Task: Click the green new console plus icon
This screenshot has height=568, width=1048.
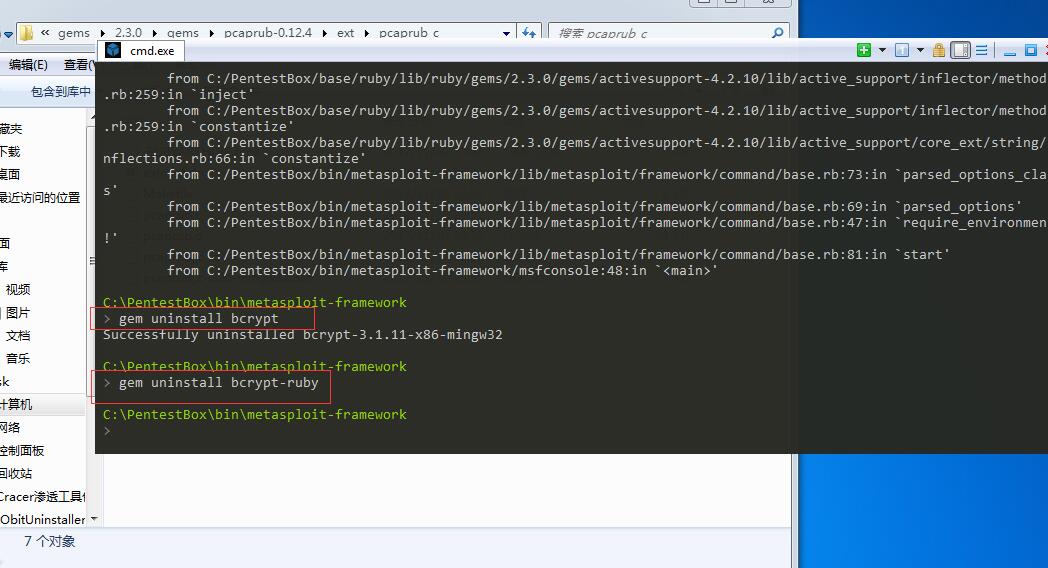Action: click(864, 50)
